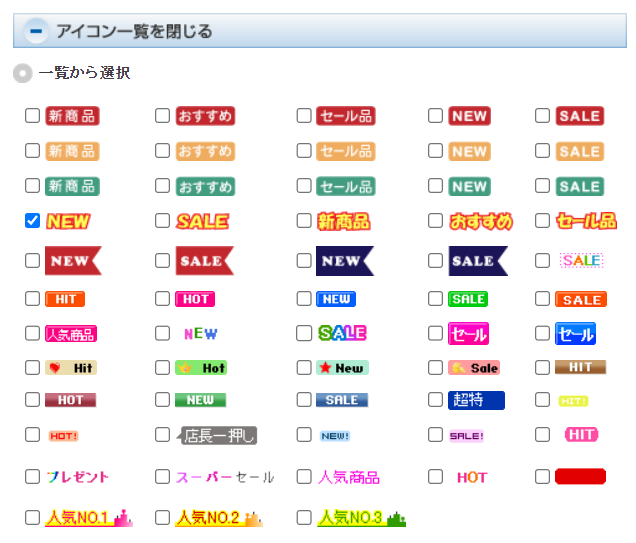
Task: Click the pink 人気商品 badge icon
Action: point(71,334)
